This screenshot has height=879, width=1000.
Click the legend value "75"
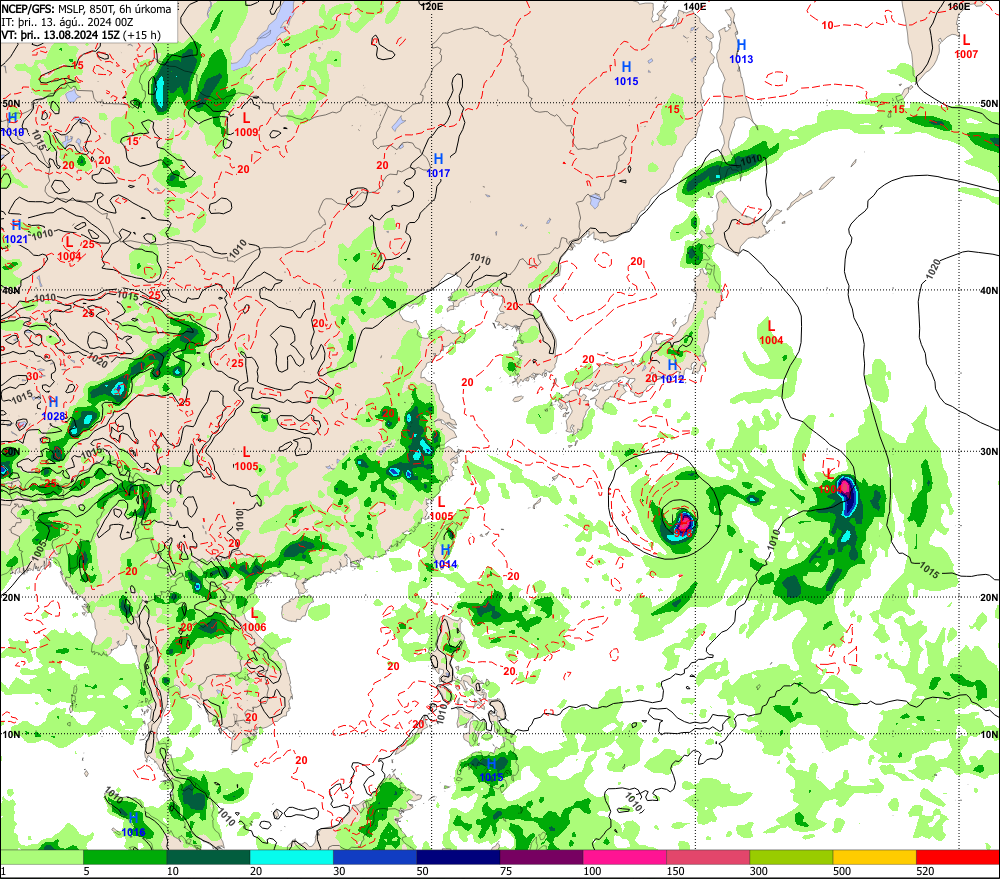pyautogui.click(x=506, y=871)
